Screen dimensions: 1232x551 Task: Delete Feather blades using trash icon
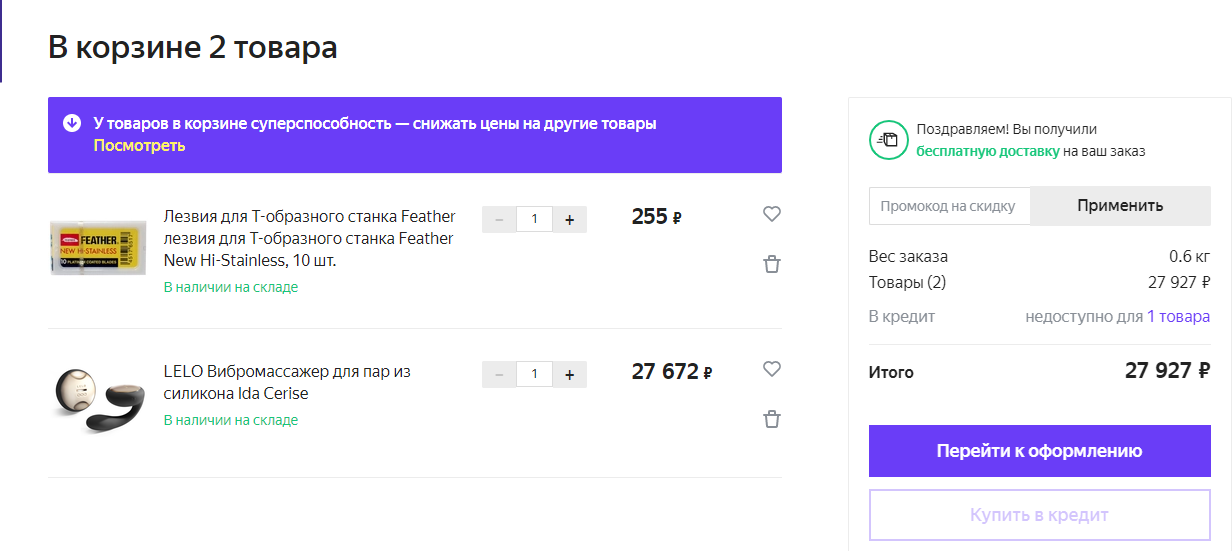(x=771, y=264)
